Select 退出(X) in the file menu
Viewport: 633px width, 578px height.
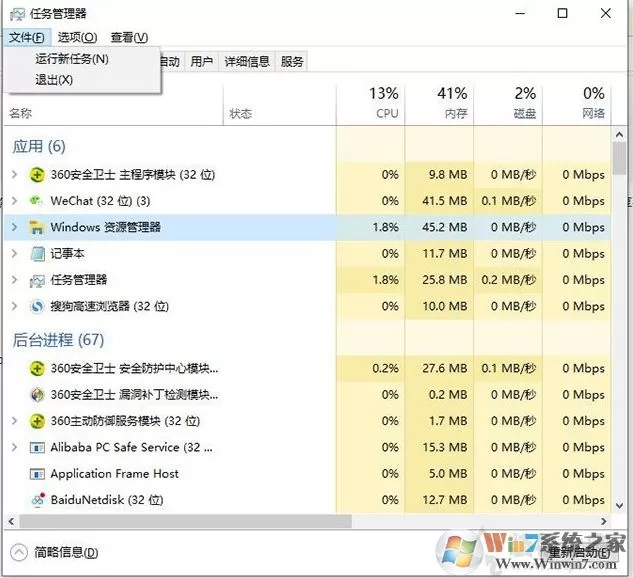tap(54, 80)
